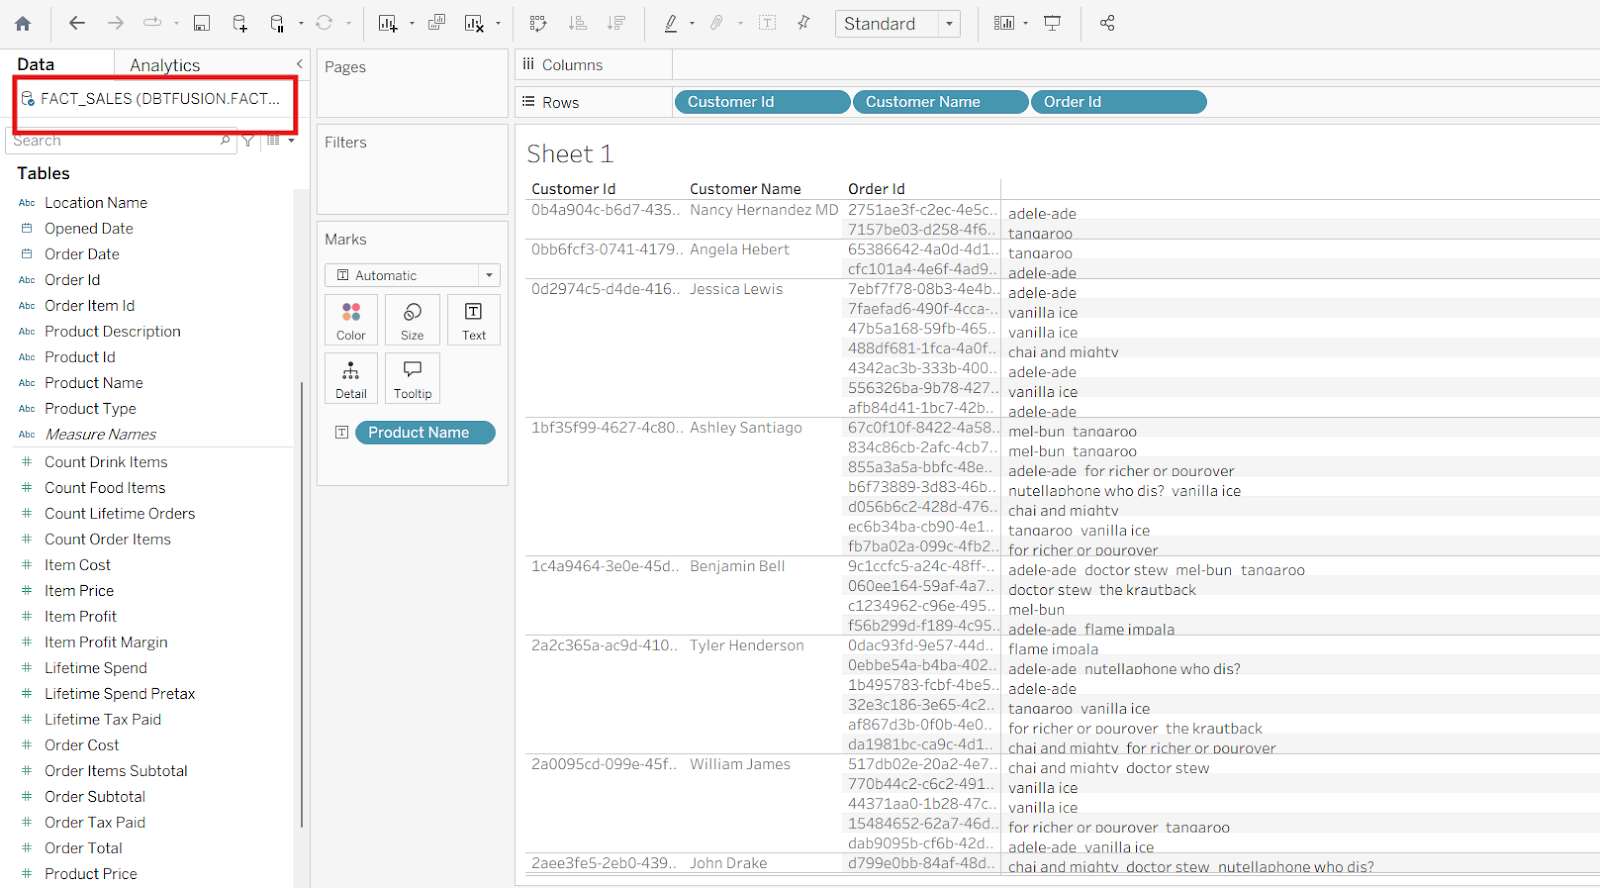Click the Duplicate sheet icon
1600x888 pixels.
point(437,23)
